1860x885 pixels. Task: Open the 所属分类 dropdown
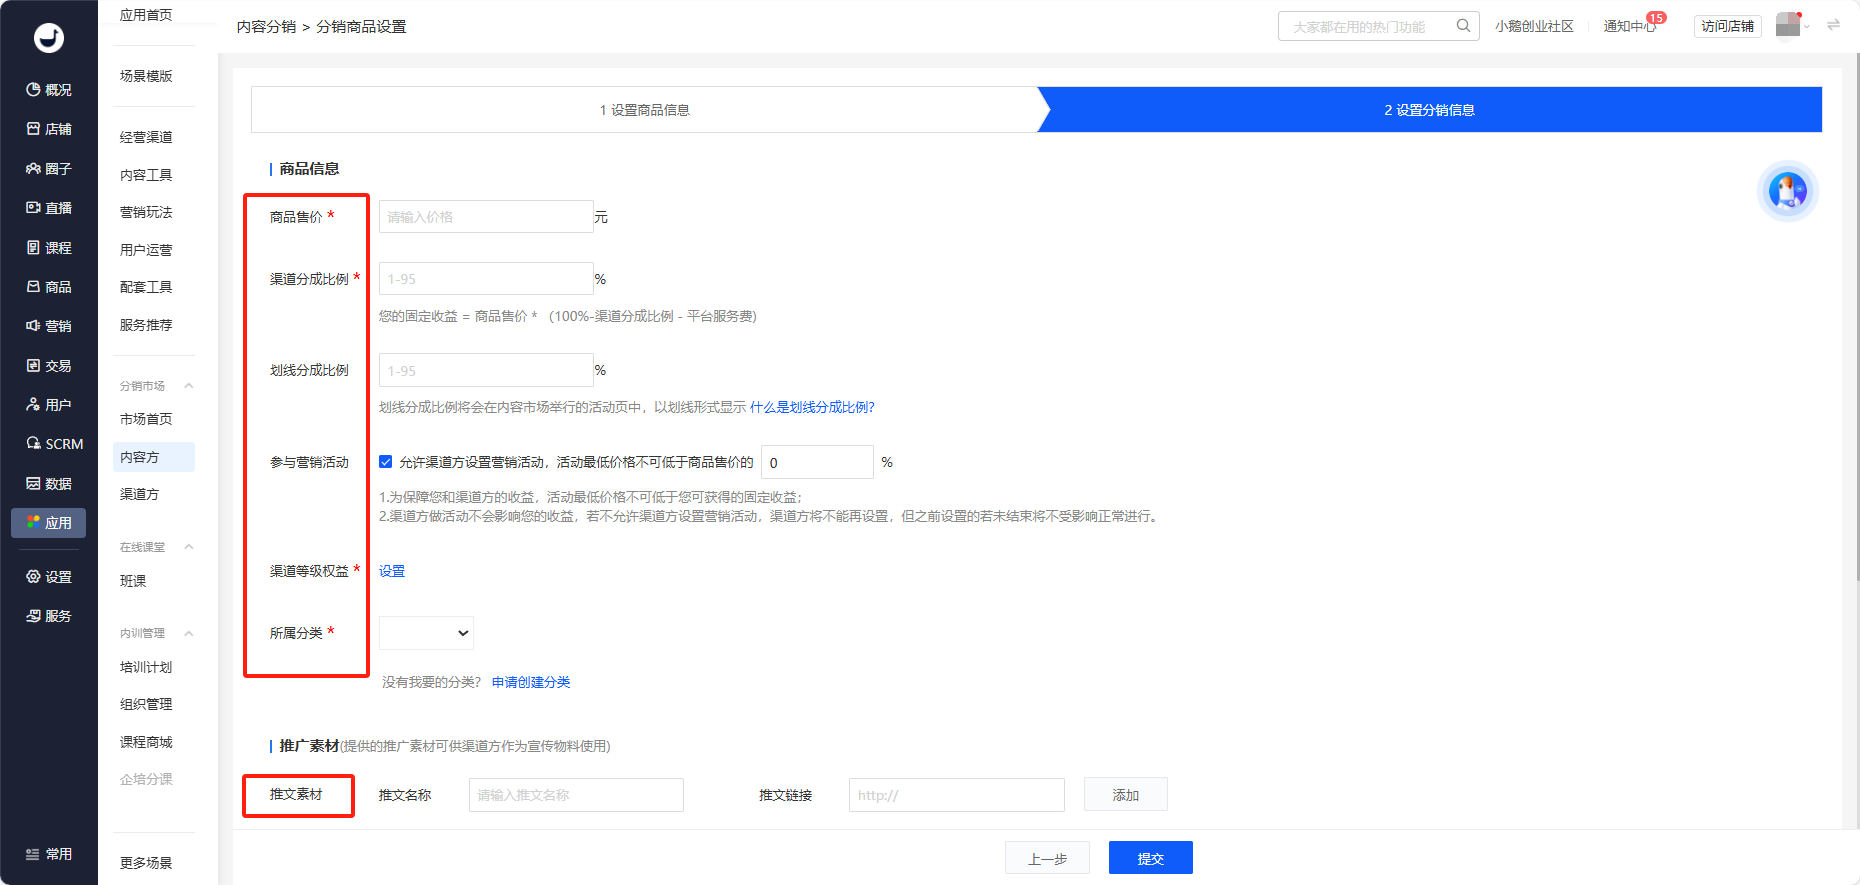(x=426, y=633)
